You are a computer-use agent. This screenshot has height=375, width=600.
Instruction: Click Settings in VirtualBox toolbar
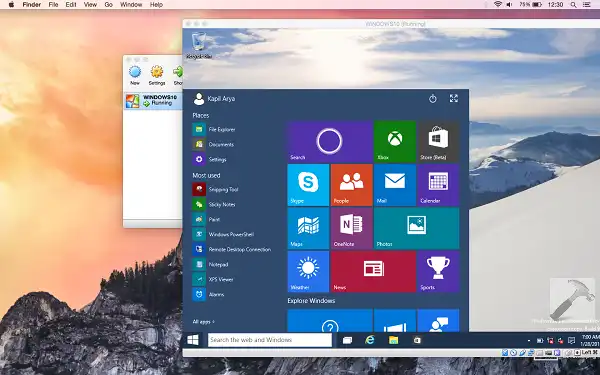pos(157,75)
